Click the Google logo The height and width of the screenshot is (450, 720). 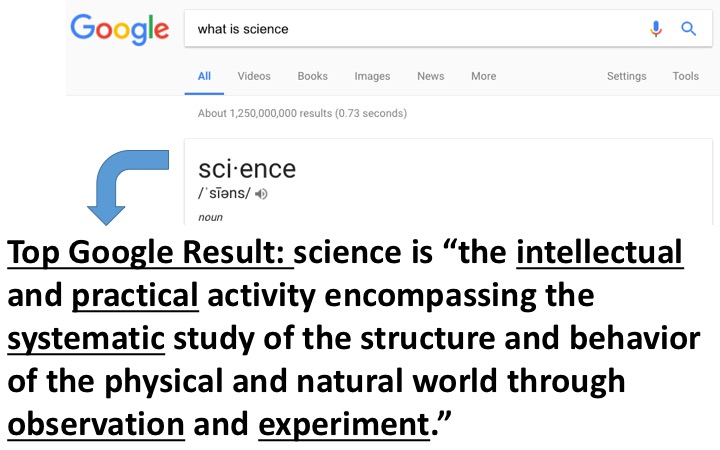click(x=119, y=29)
